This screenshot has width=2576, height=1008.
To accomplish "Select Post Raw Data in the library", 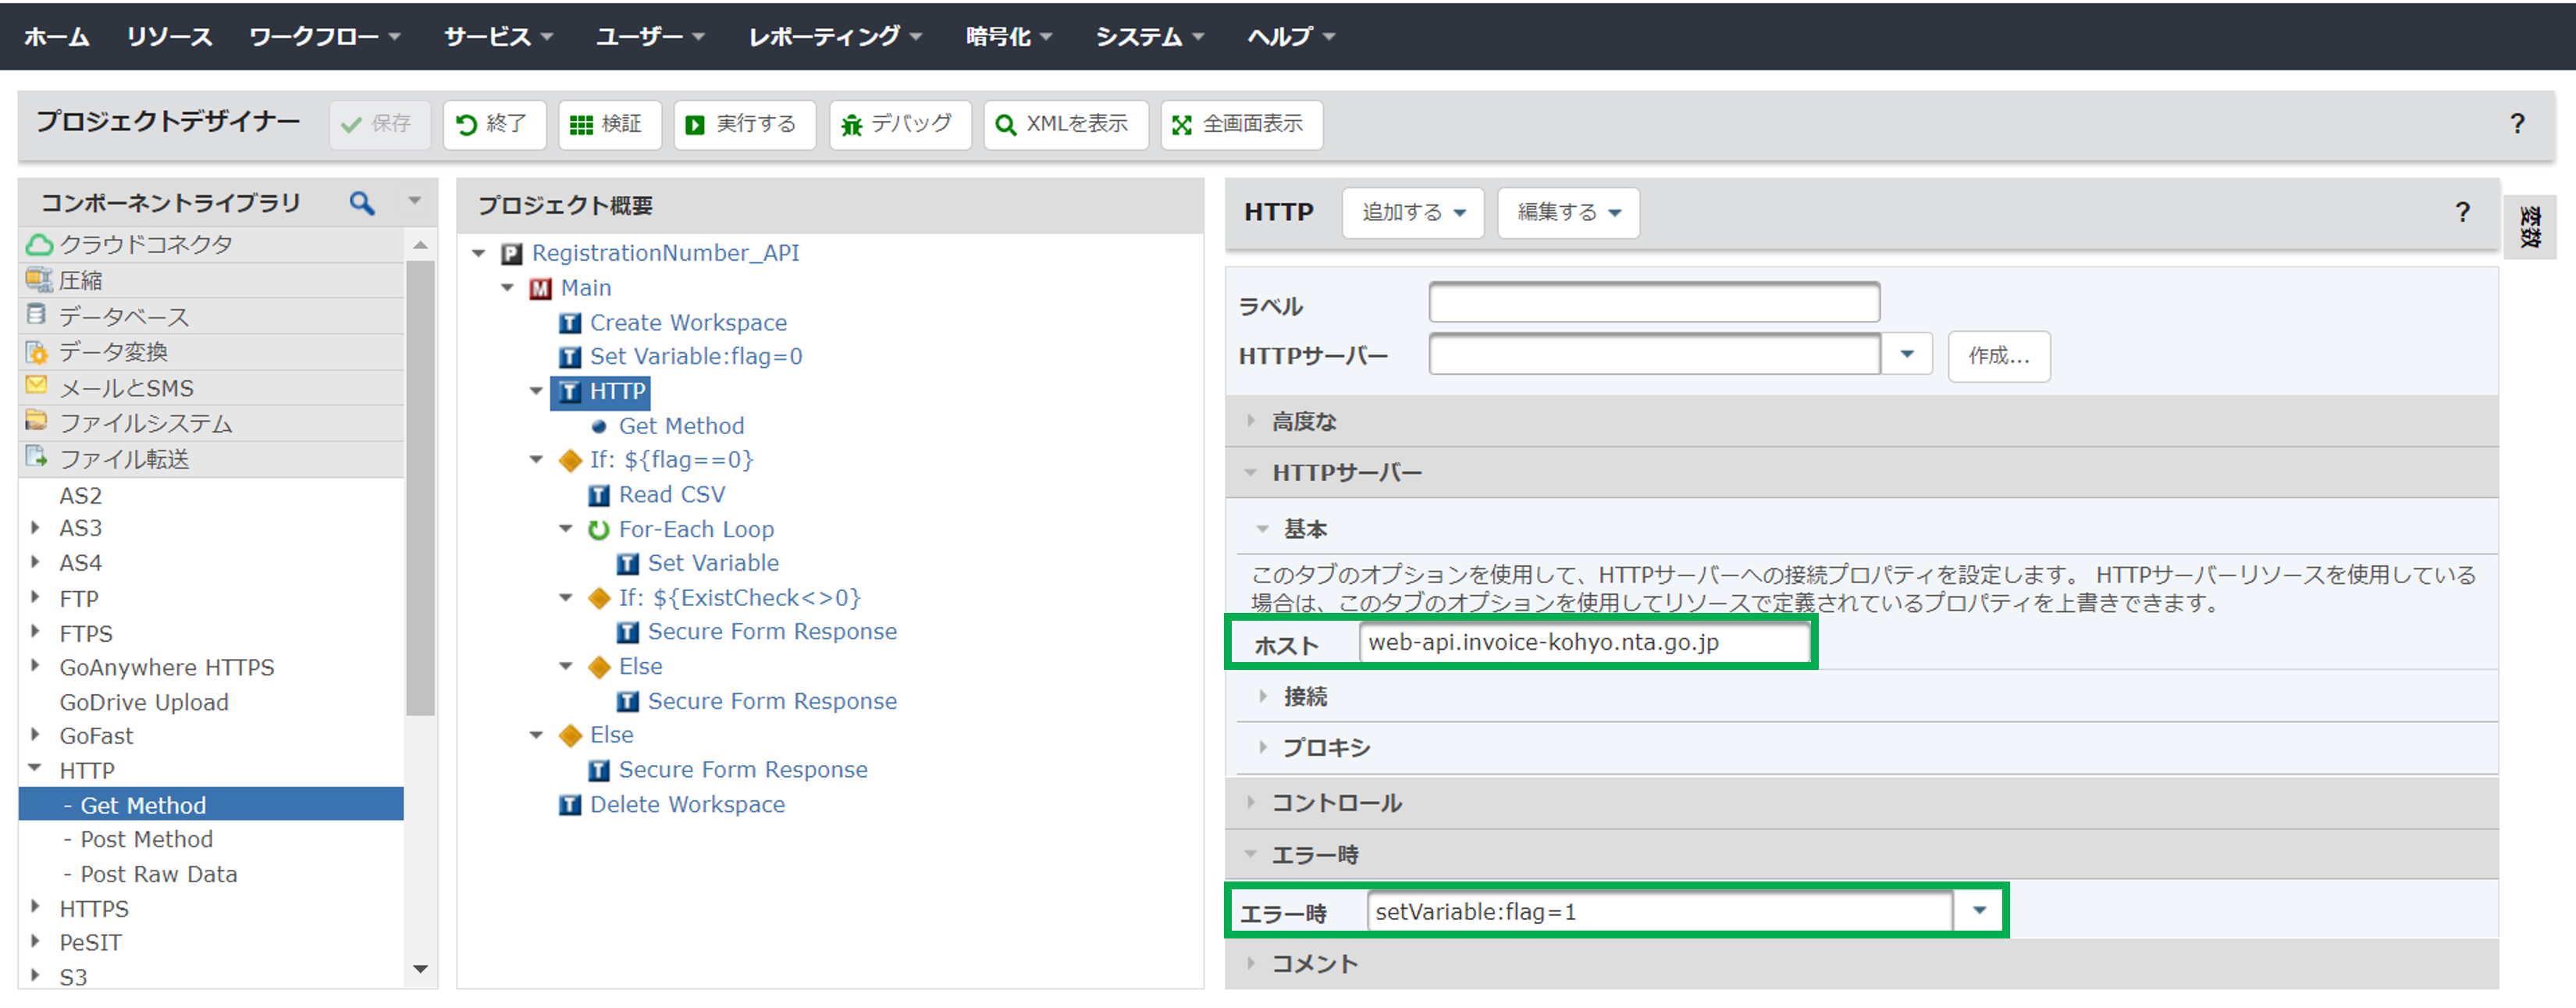I will [x=159, y=875].
